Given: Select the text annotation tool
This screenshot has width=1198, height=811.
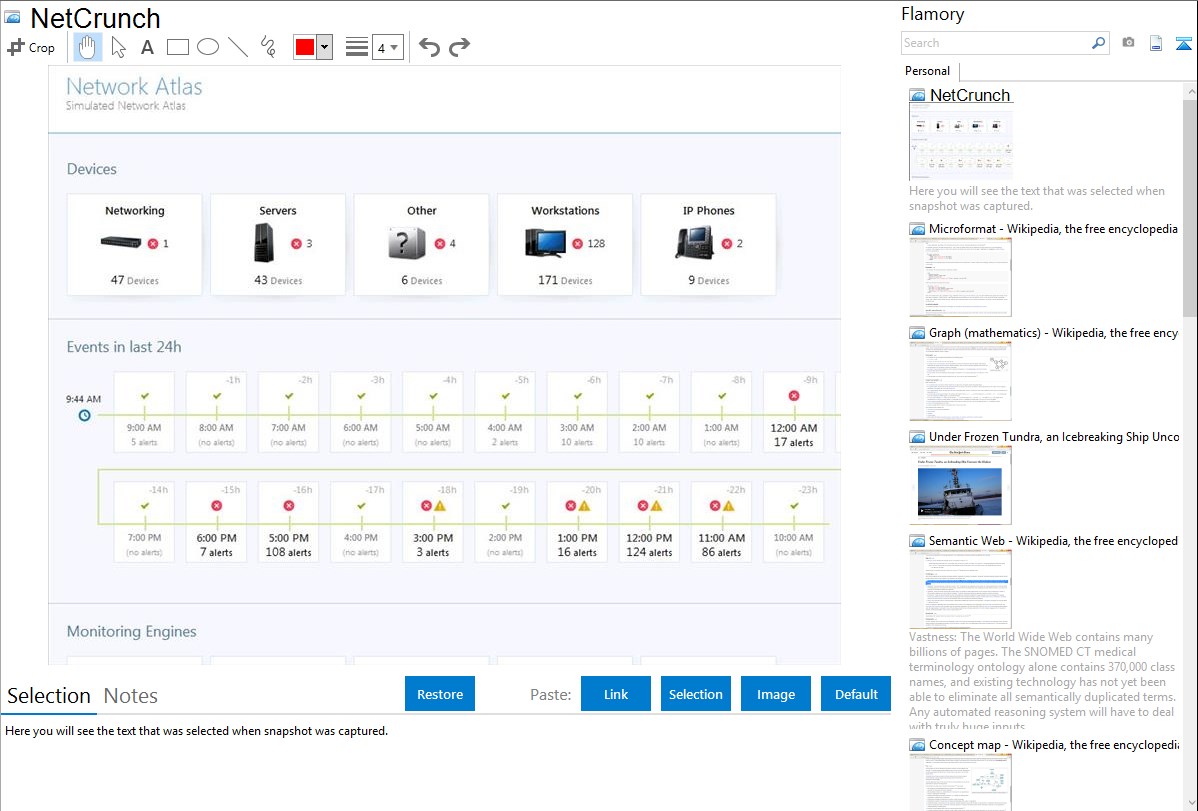Looking at the screenshot, I should [147, 47].
